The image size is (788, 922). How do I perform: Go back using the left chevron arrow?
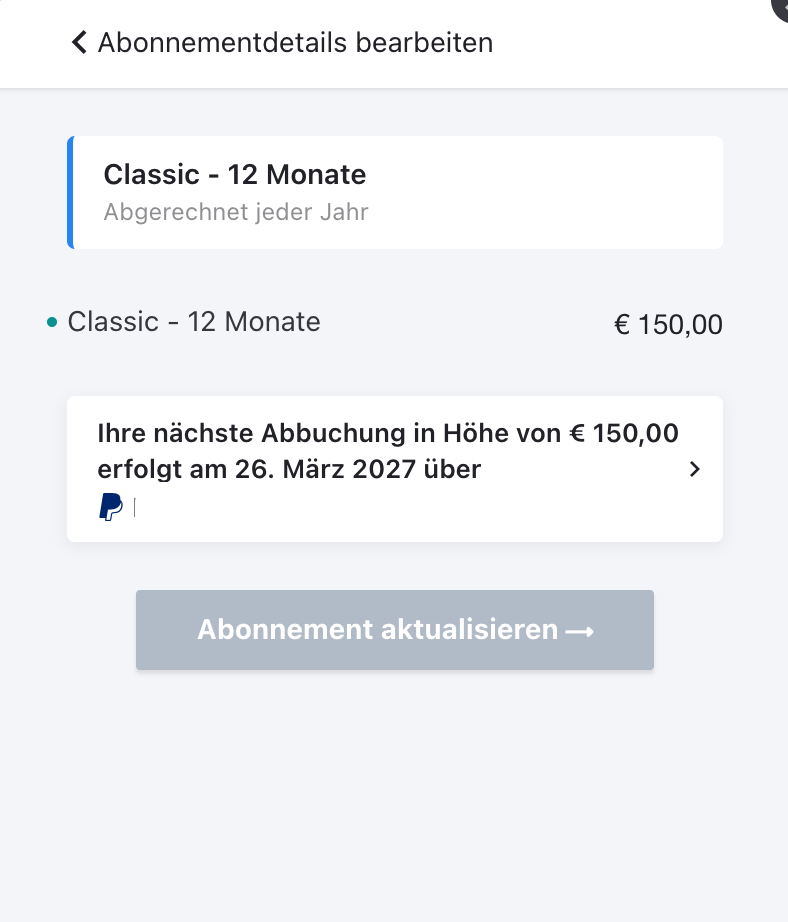click(x=79, y=42)
